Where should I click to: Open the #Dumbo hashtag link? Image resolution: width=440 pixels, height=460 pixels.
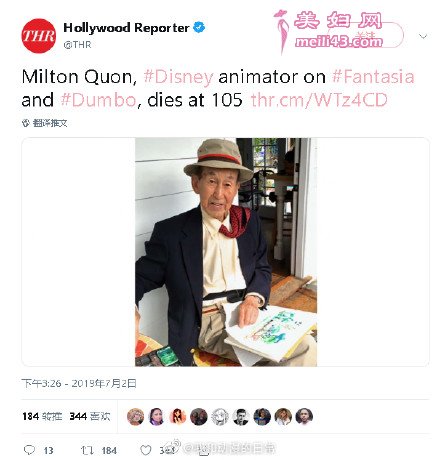click(99, 100)
